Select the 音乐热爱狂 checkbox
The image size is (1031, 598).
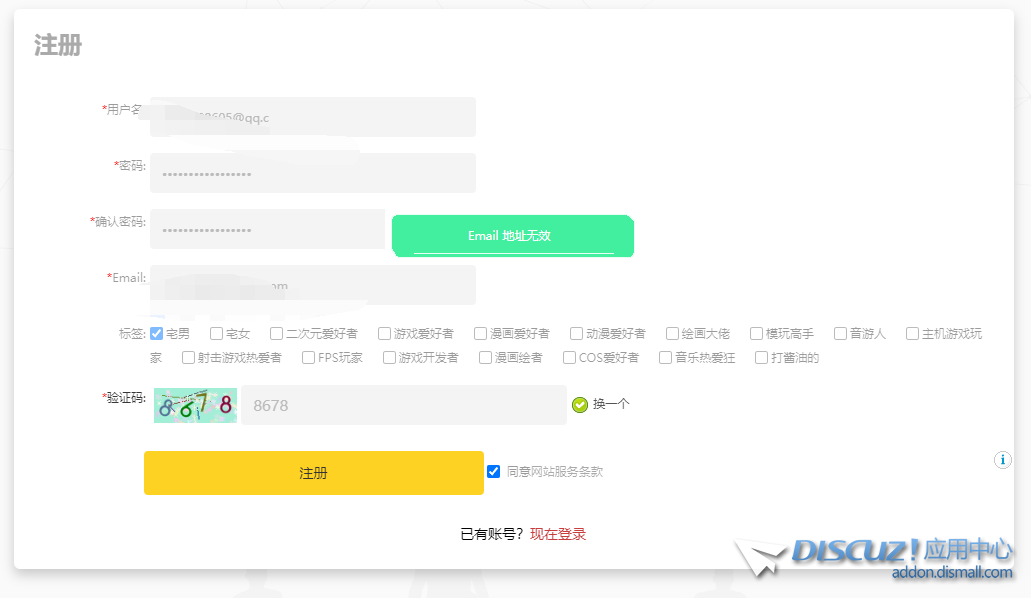[x=665, y=358]
